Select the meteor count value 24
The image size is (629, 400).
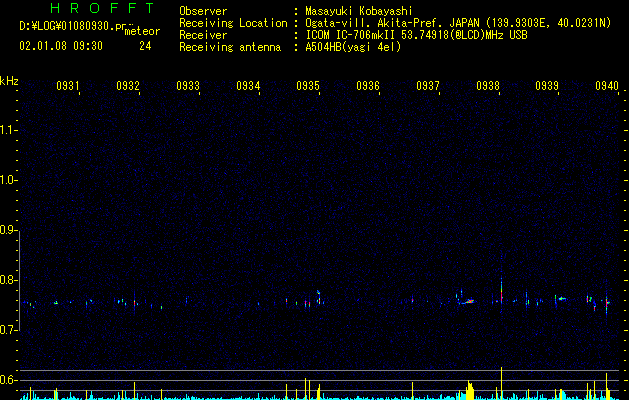[x=145, y=46]
